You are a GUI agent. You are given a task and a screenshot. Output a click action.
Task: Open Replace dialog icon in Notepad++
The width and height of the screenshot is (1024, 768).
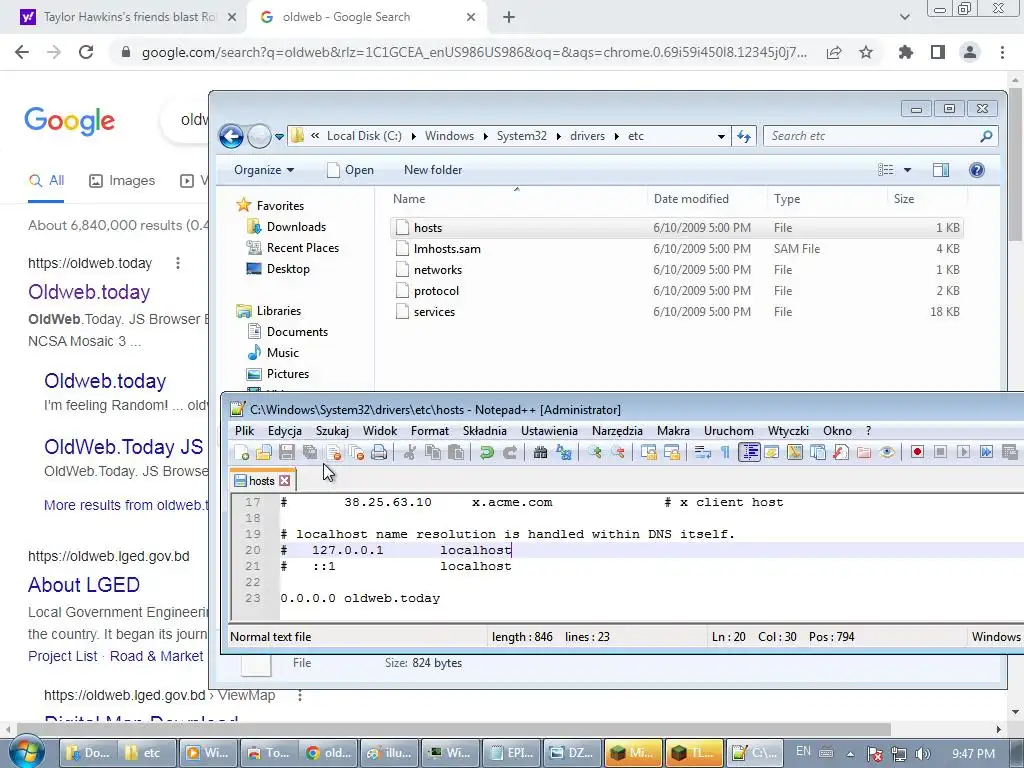point(564,452)
